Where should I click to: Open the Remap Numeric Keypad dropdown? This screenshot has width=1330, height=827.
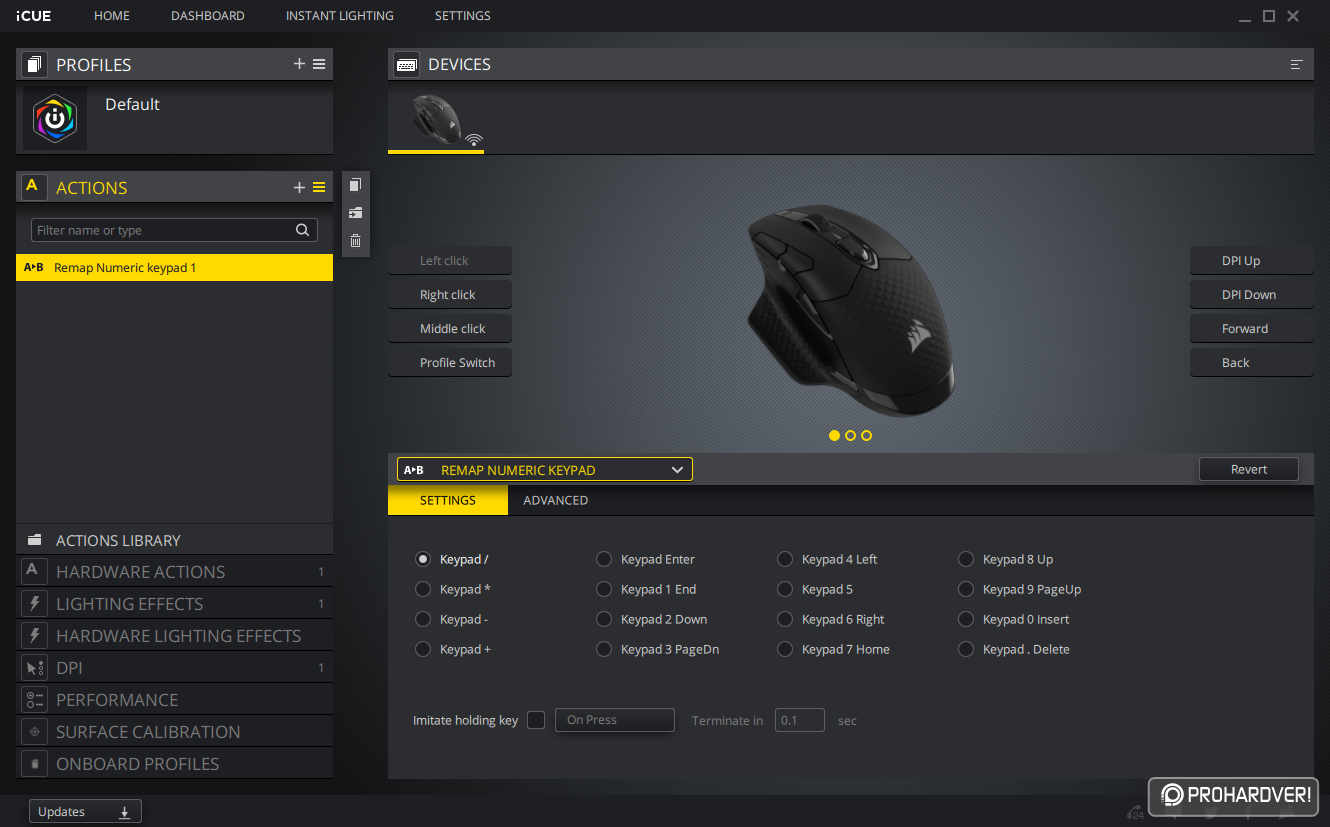coord(545,470)
